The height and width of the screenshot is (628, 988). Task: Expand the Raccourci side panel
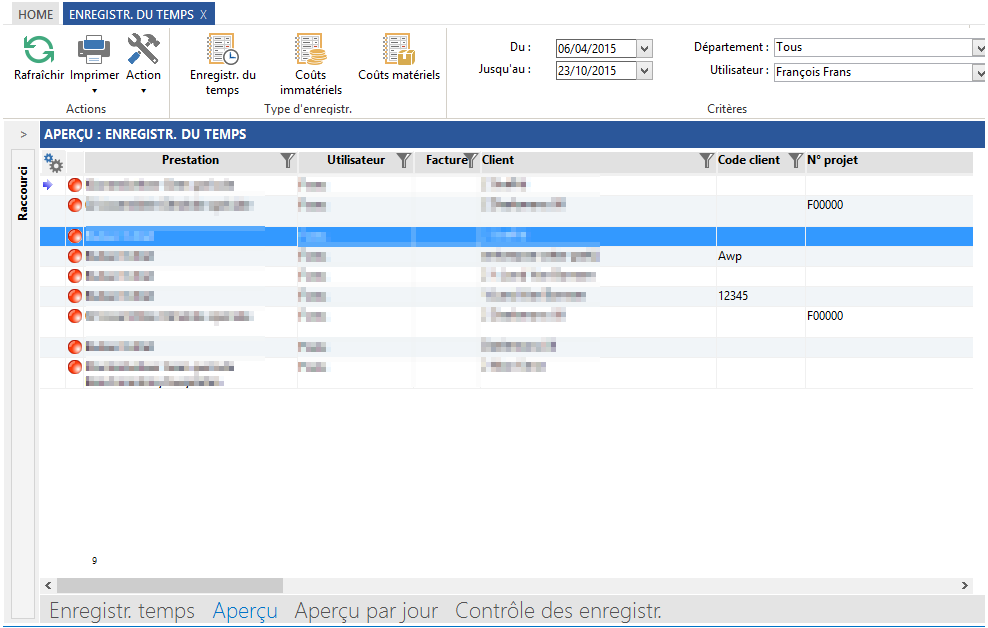23,134
